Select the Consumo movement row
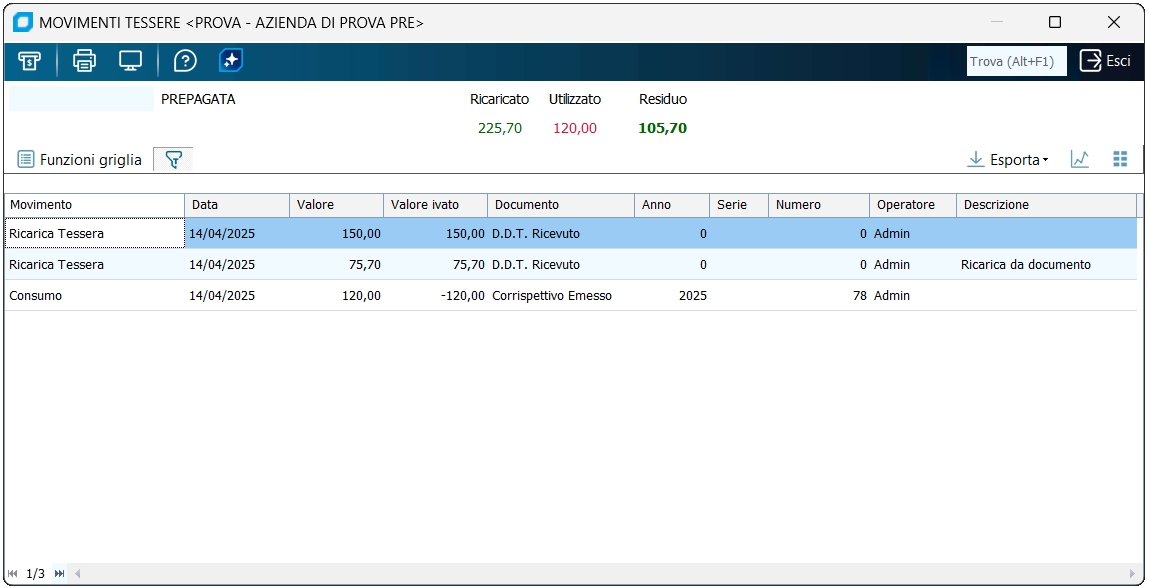This screenshot has width=1149, height=588. (571, 295)
